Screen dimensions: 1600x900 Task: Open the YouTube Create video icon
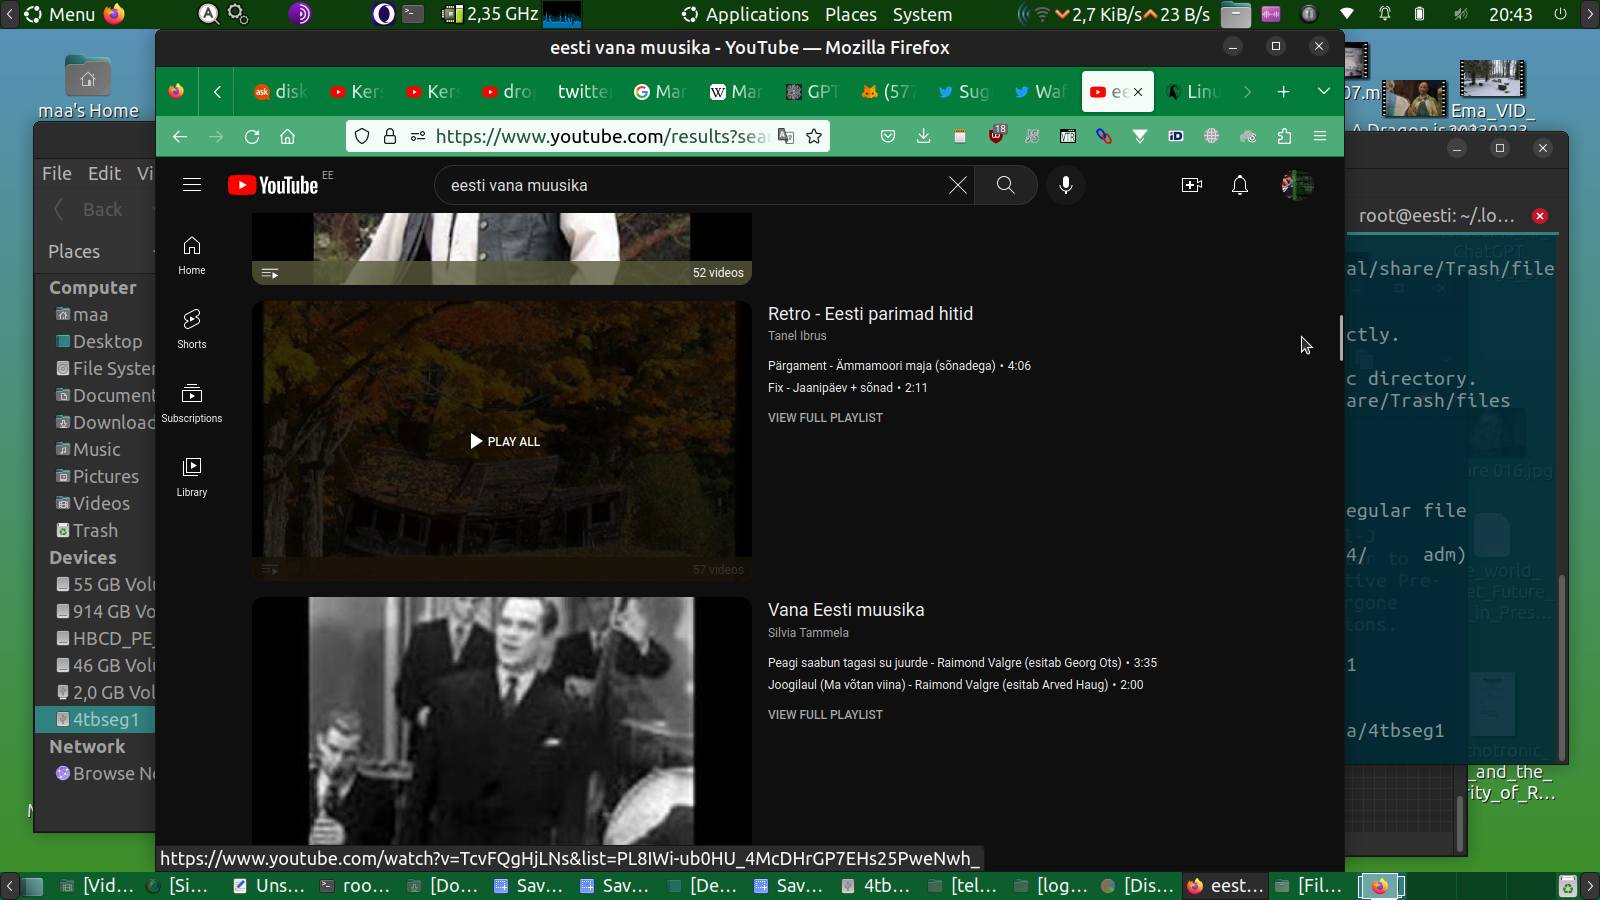1191,185
